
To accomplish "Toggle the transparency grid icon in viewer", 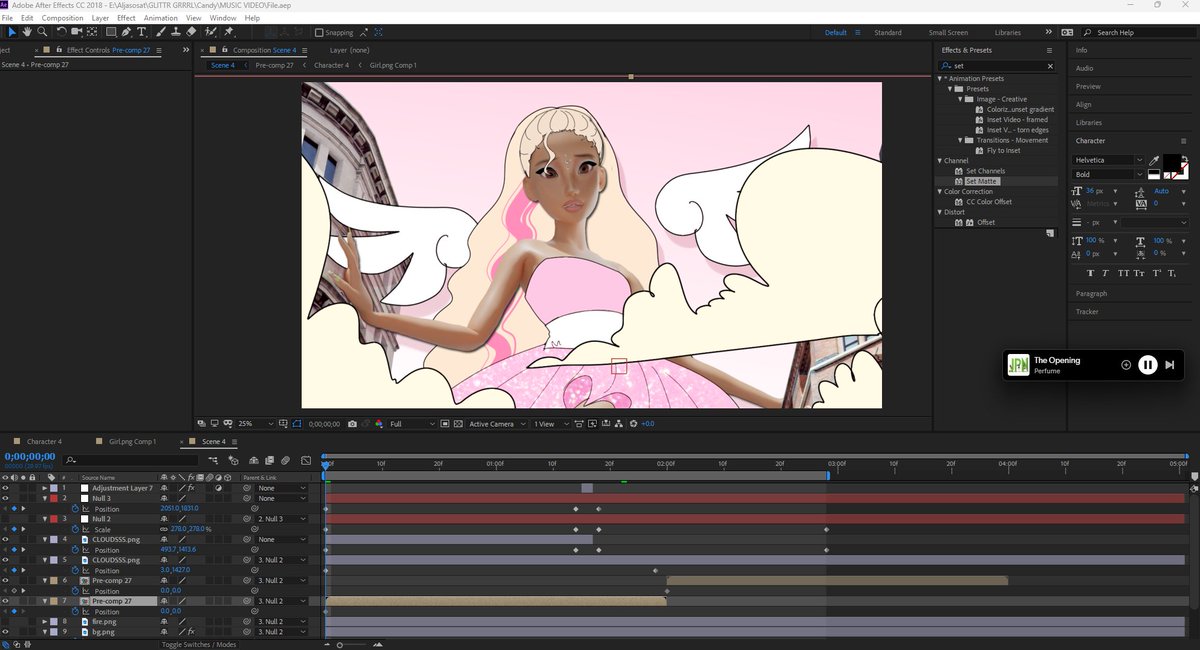I will 458,424.
